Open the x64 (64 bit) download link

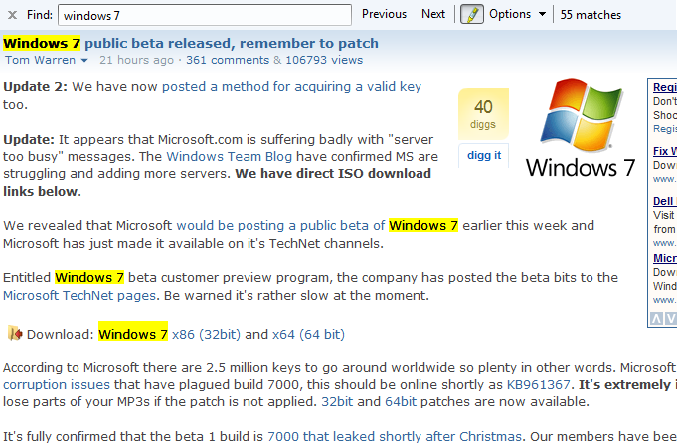click(308, 335)
